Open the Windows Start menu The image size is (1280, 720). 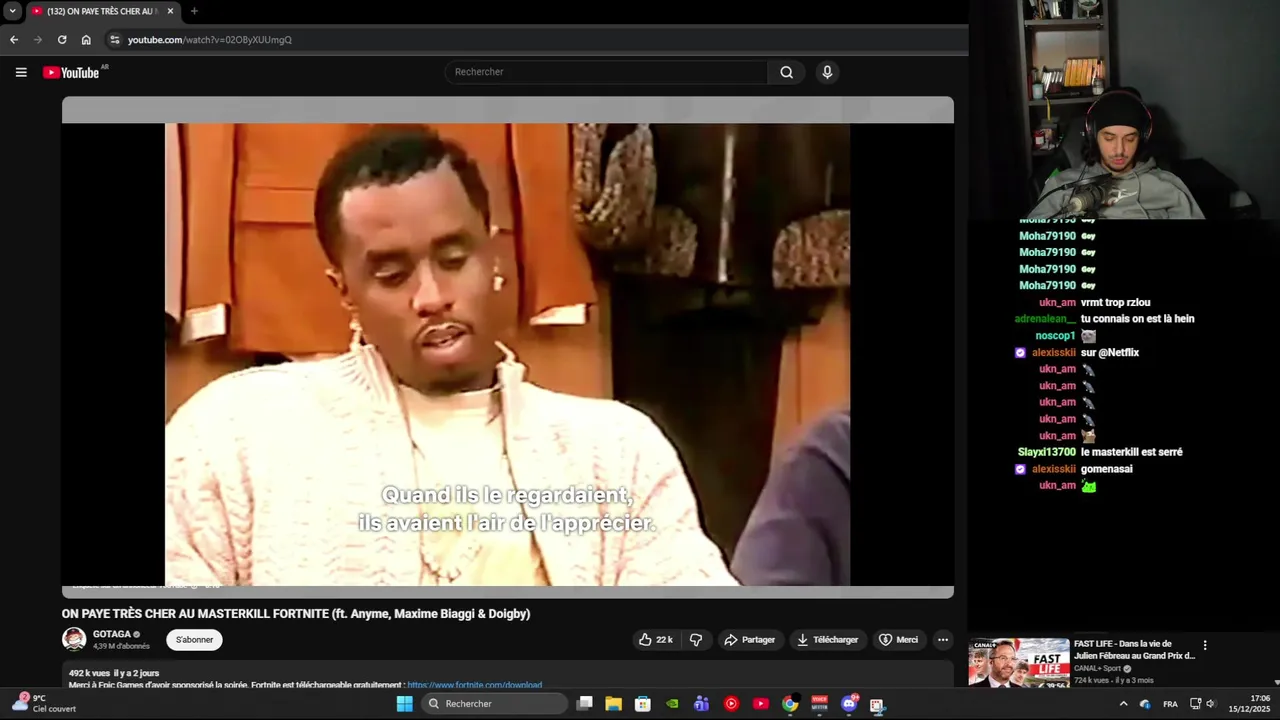405,704
